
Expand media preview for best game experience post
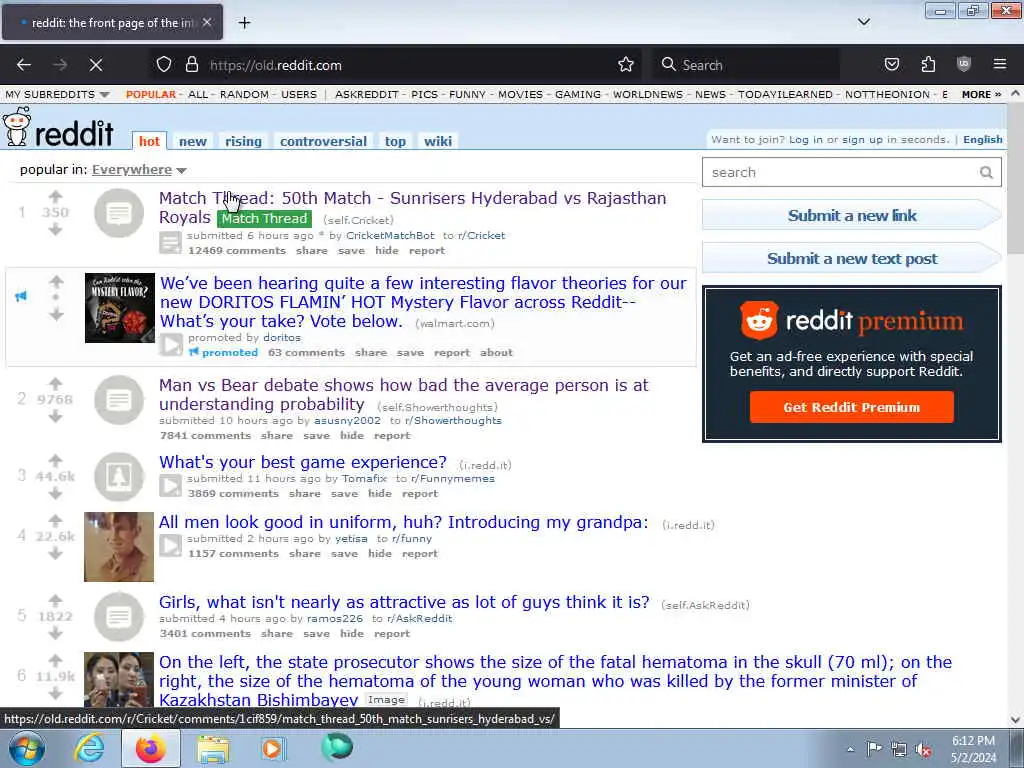click(170, 486)
